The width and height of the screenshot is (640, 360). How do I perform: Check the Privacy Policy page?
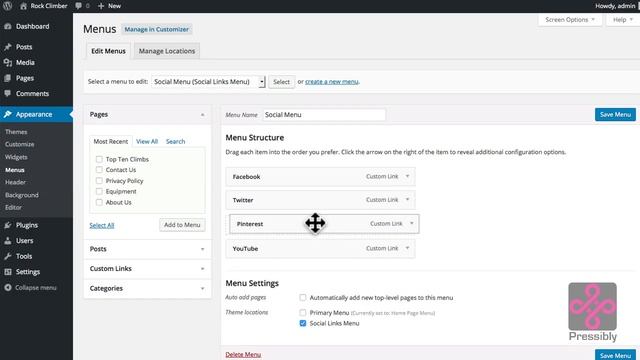click(x=99, y=180)
